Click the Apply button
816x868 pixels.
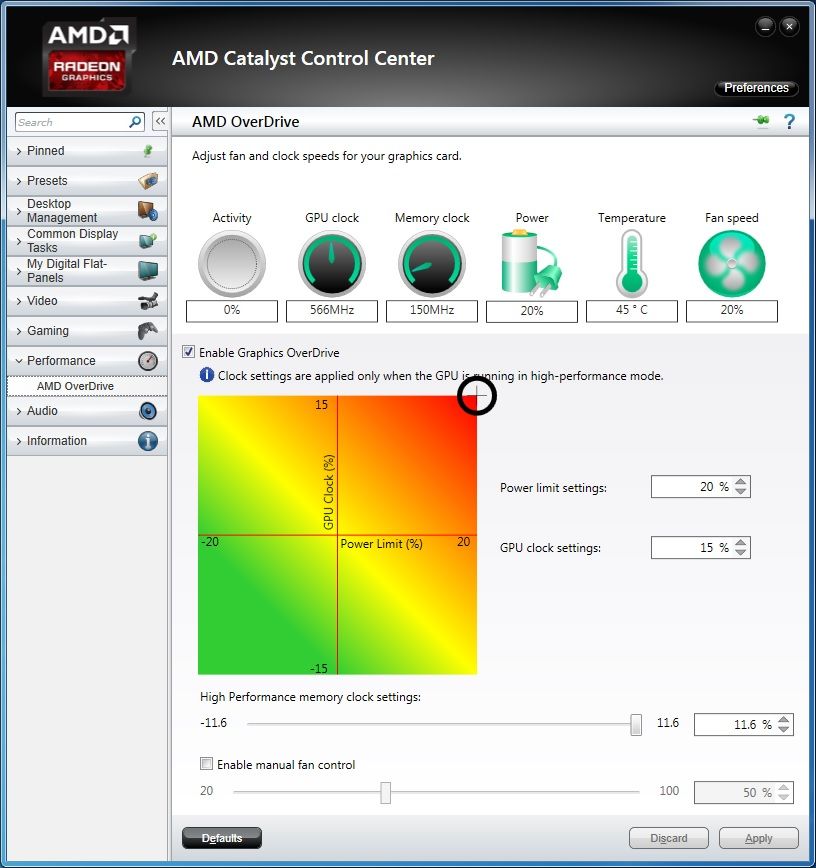[758, 838]
